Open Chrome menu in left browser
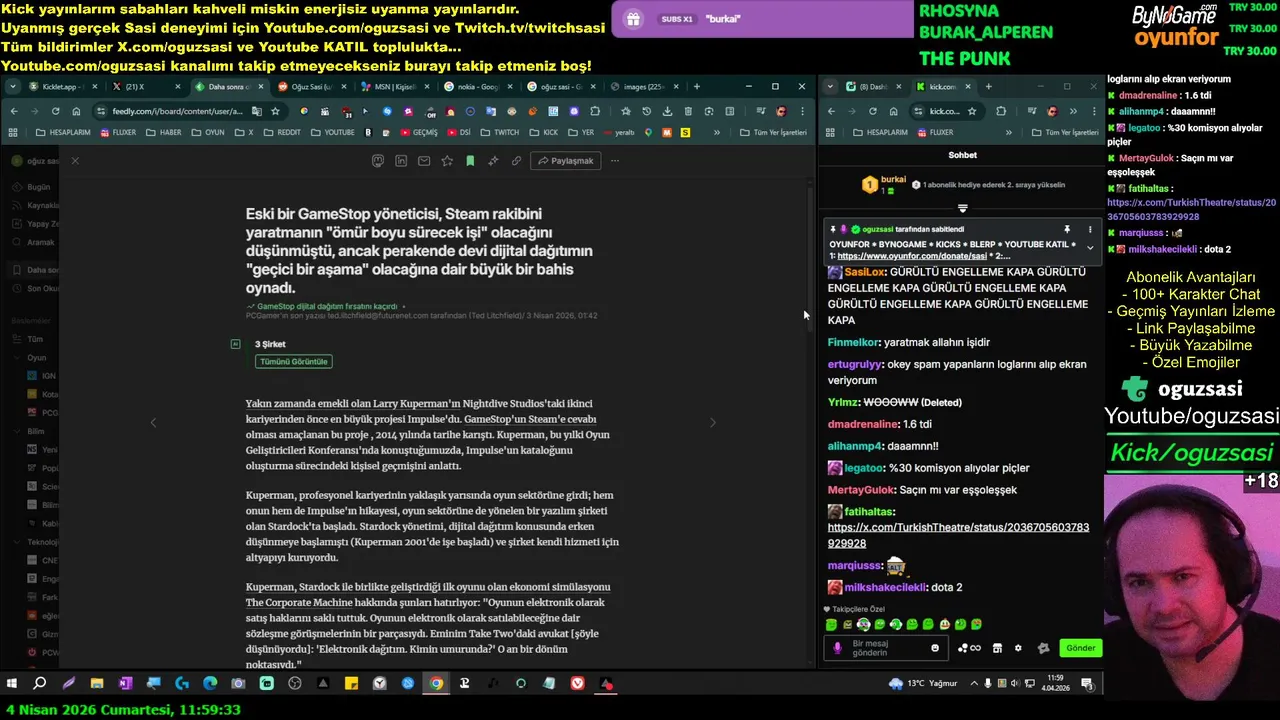Image resolution: width=1280 pixels, height=720 pixels. 802,111
